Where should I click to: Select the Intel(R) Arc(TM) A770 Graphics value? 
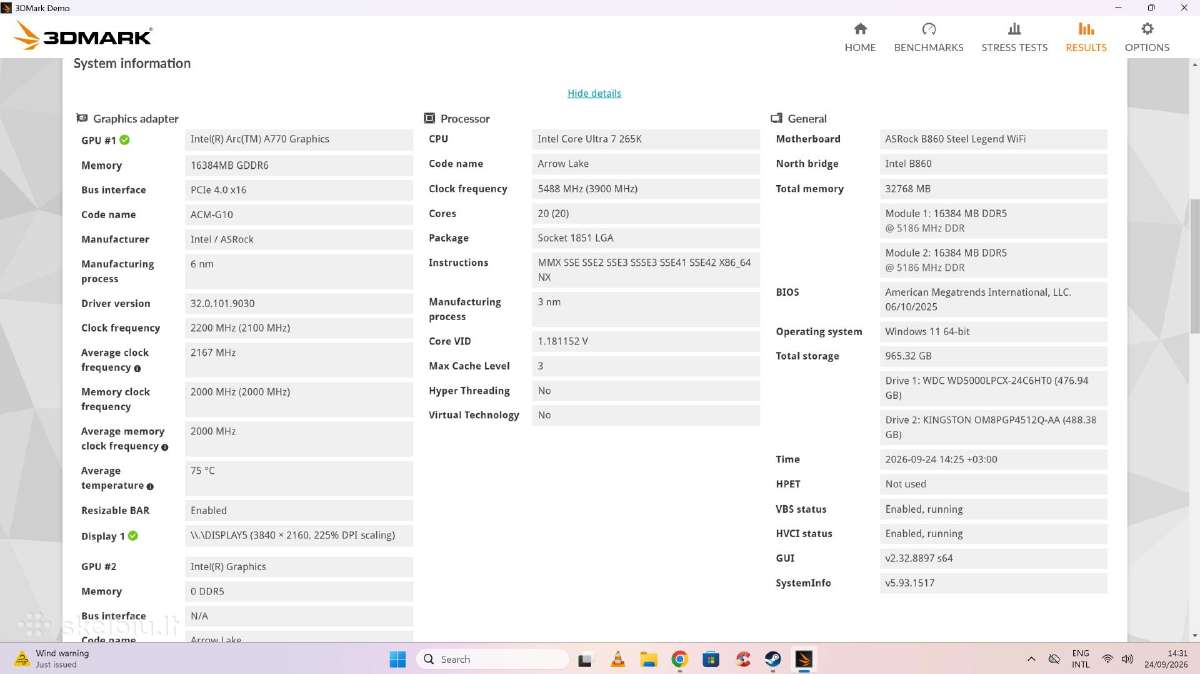(299, 139)
